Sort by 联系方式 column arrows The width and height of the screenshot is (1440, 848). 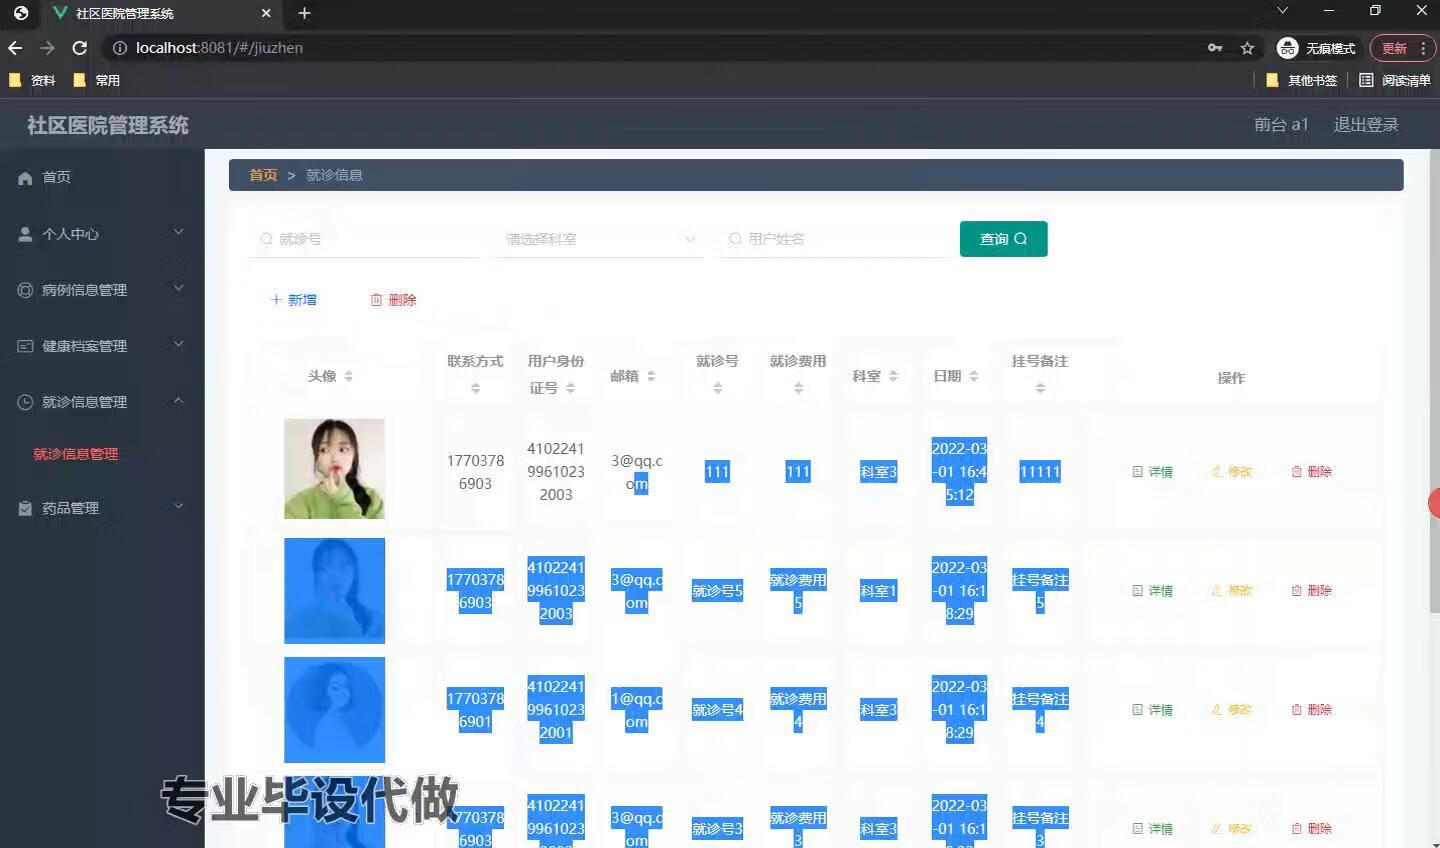[475, 388]
